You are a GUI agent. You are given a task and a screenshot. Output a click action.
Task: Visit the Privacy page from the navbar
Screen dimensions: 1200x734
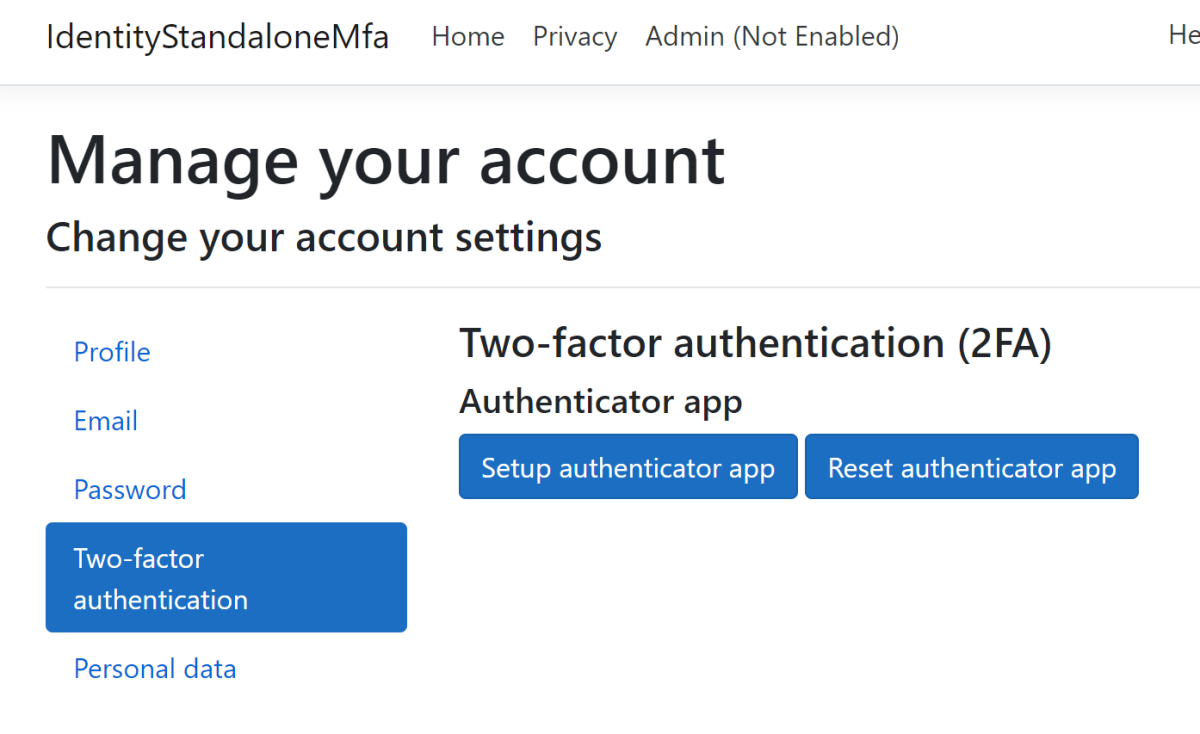[x=574, y=36]
